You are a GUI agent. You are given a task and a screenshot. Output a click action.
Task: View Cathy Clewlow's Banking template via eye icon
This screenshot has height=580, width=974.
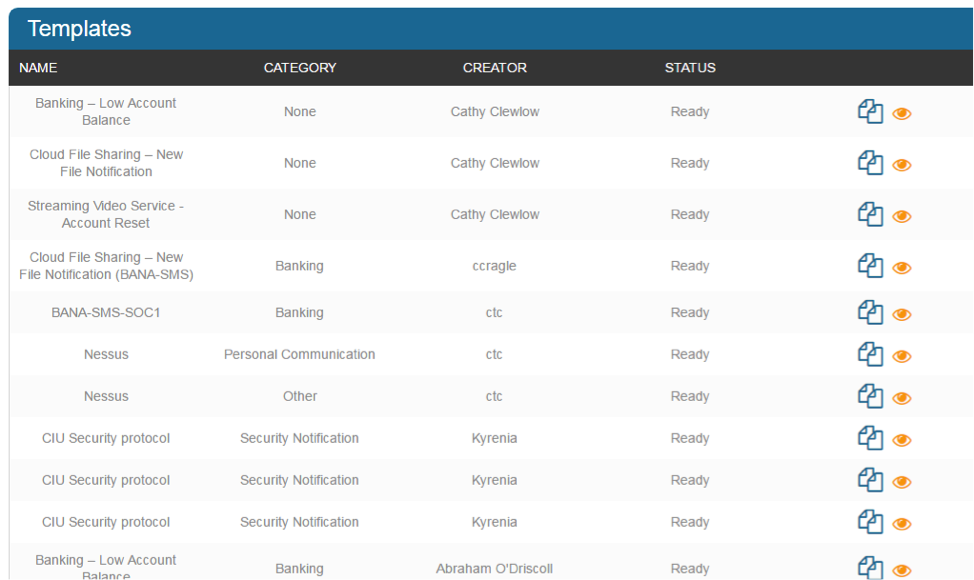pyautogui.click(x=902, y=113)
